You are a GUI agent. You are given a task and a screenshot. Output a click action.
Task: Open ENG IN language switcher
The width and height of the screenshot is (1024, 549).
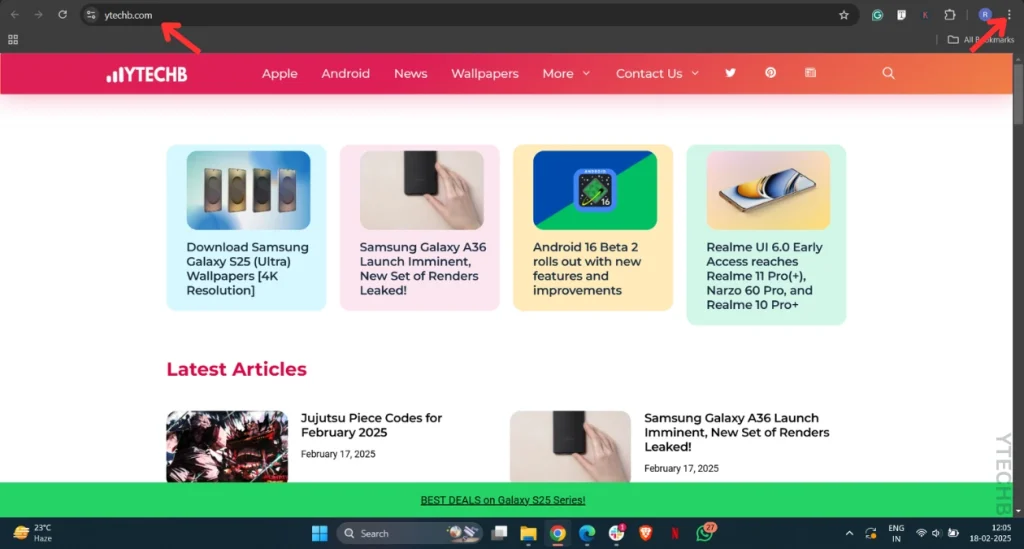(896, 533)
